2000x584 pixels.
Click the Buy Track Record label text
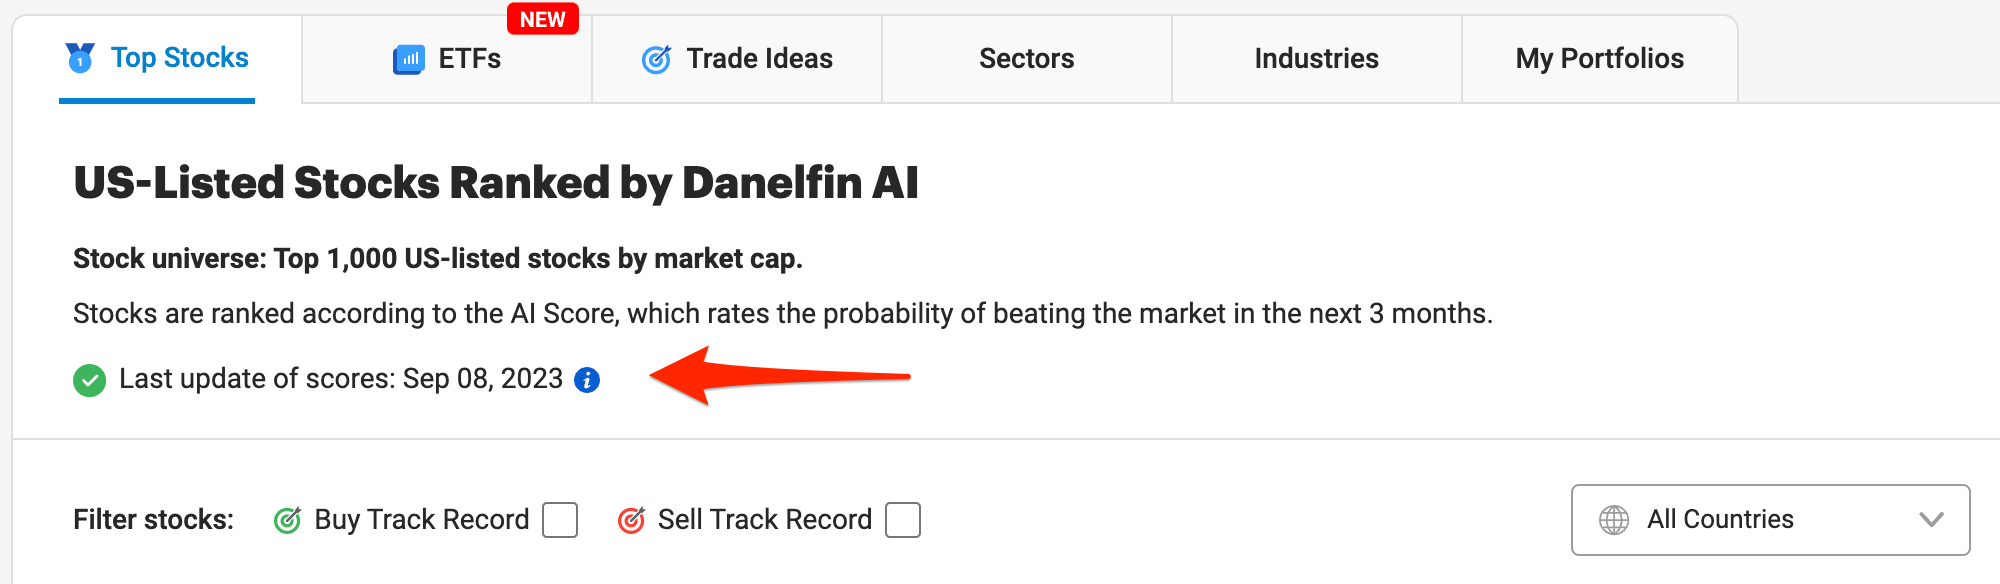click(x=421, y=520)
